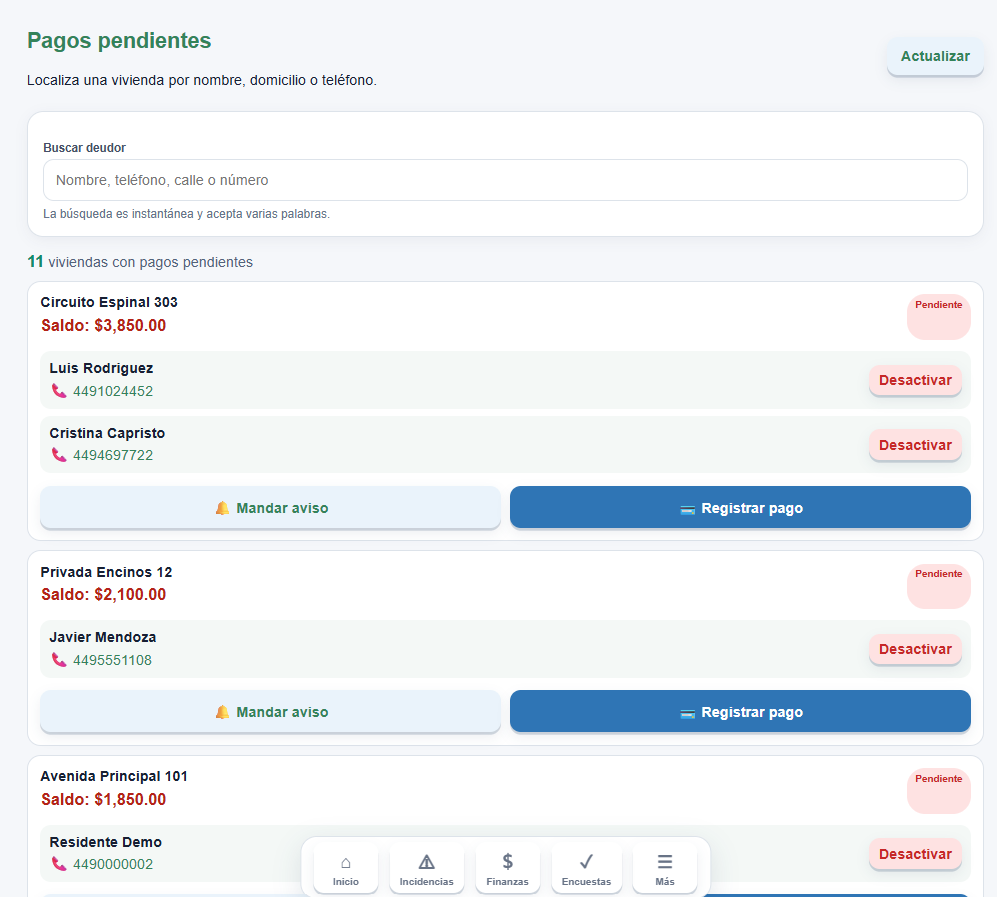The image size is (997, 897).
Task: Send a notice to Circuito Espinal 303
Action: (270, 507)
